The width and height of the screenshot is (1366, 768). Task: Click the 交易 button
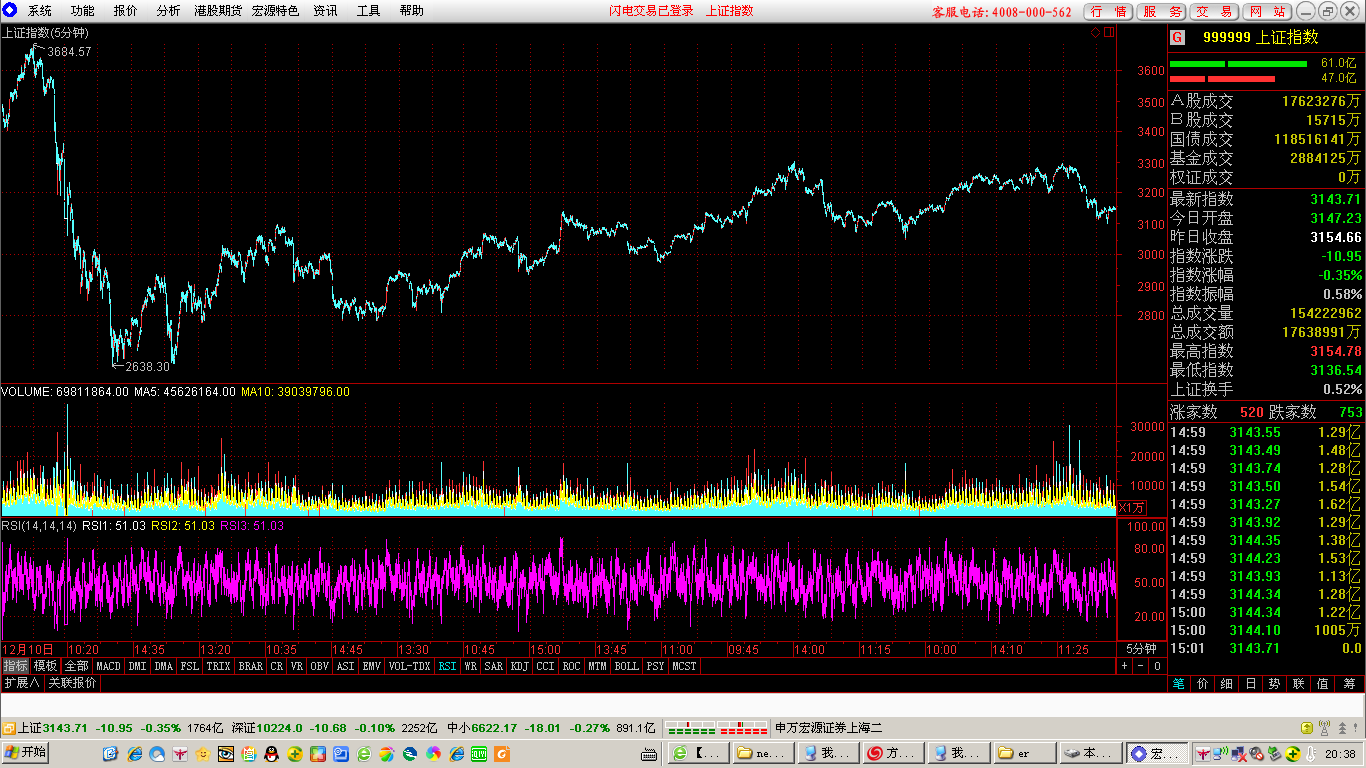point(1214,11)
